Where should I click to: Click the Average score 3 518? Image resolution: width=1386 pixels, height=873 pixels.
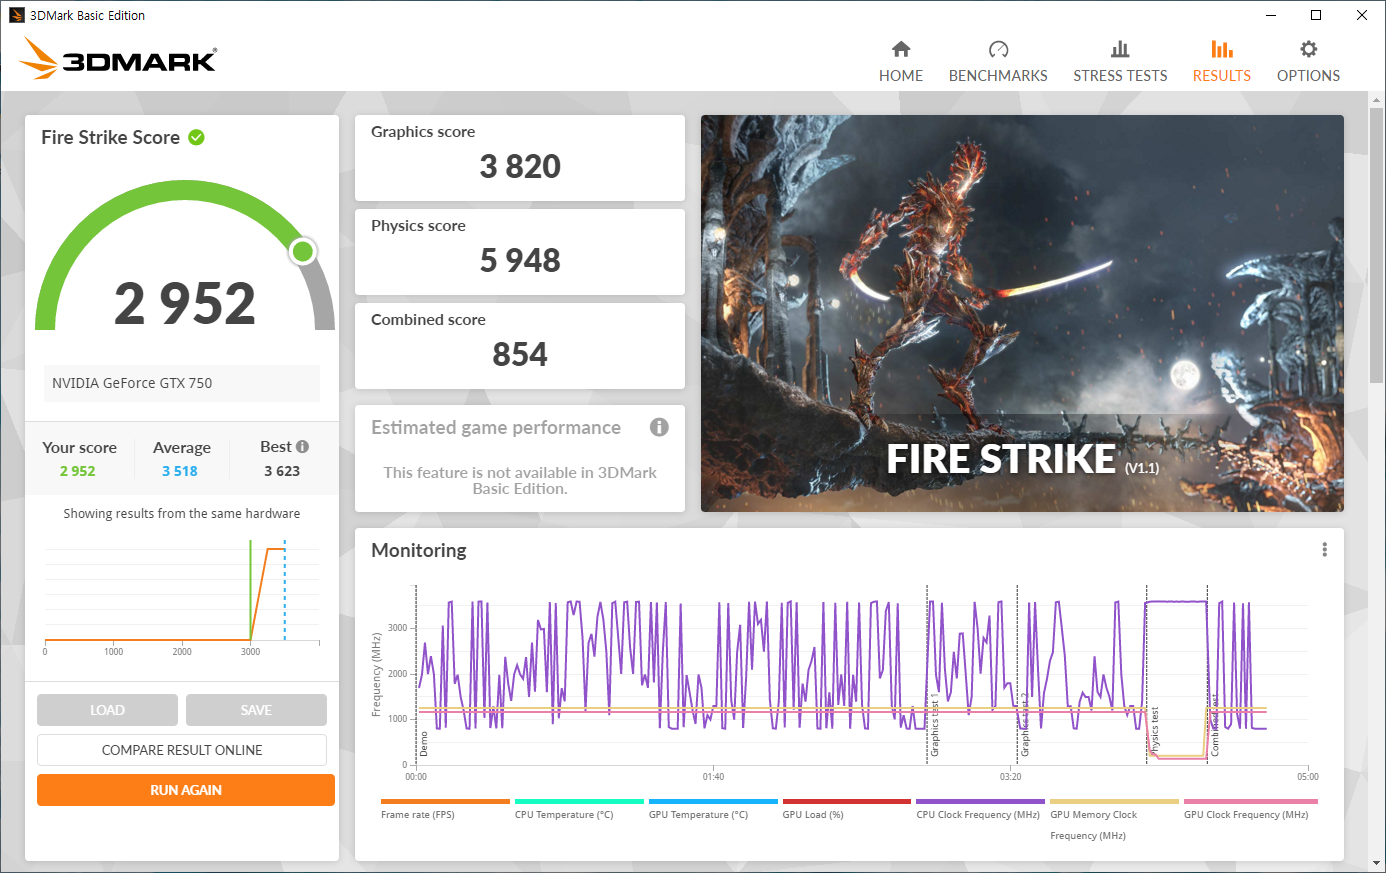coord(180,471)
